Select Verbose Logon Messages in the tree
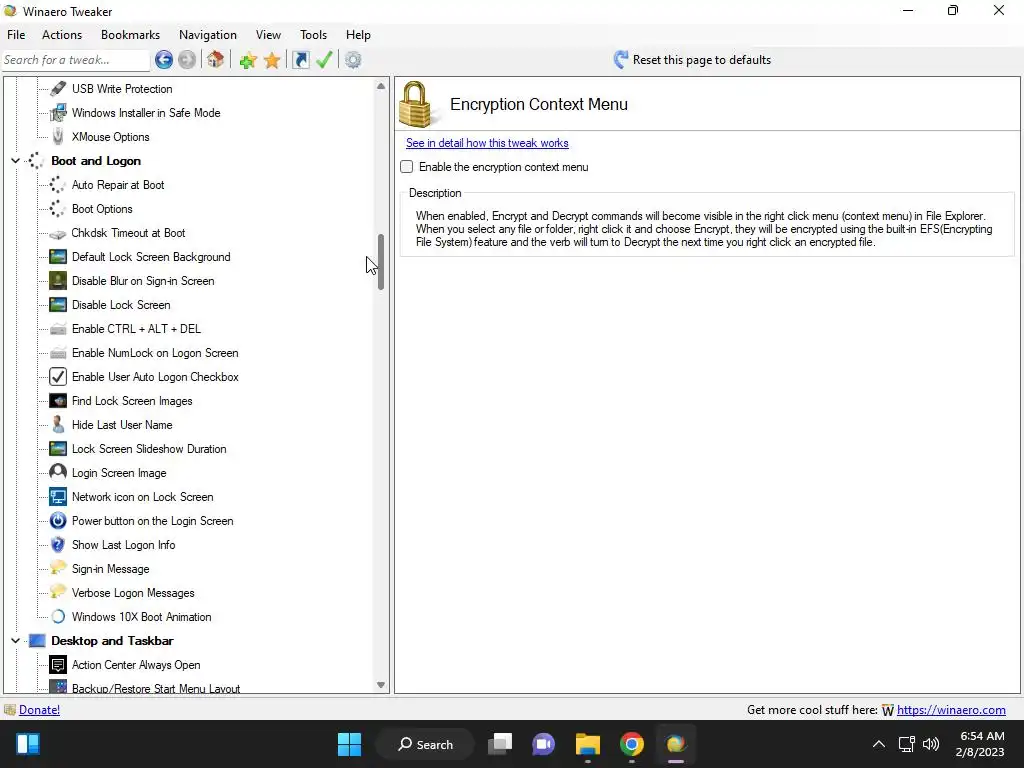 (133, 593)
